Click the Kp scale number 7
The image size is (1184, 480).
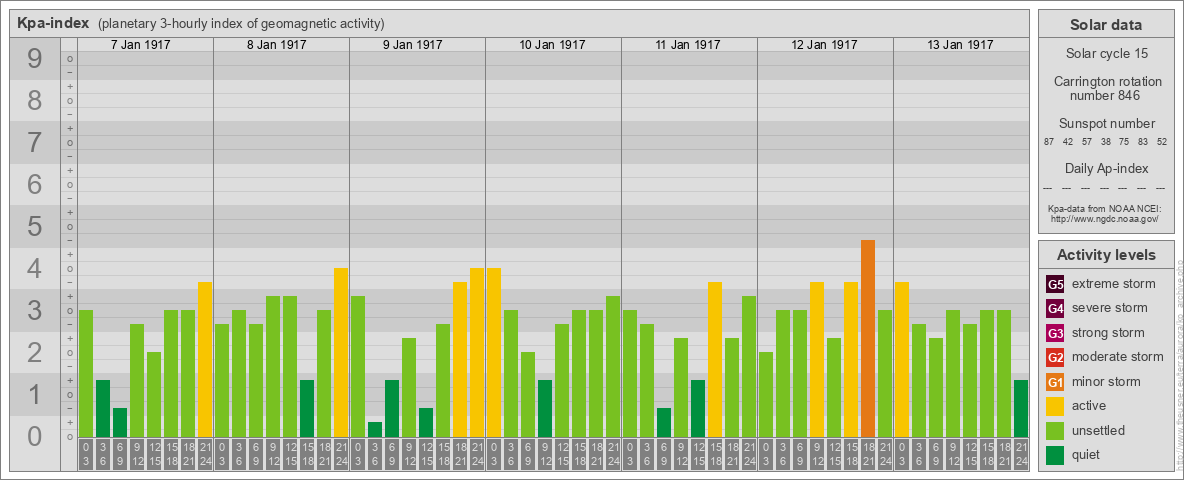coord(34,143)
